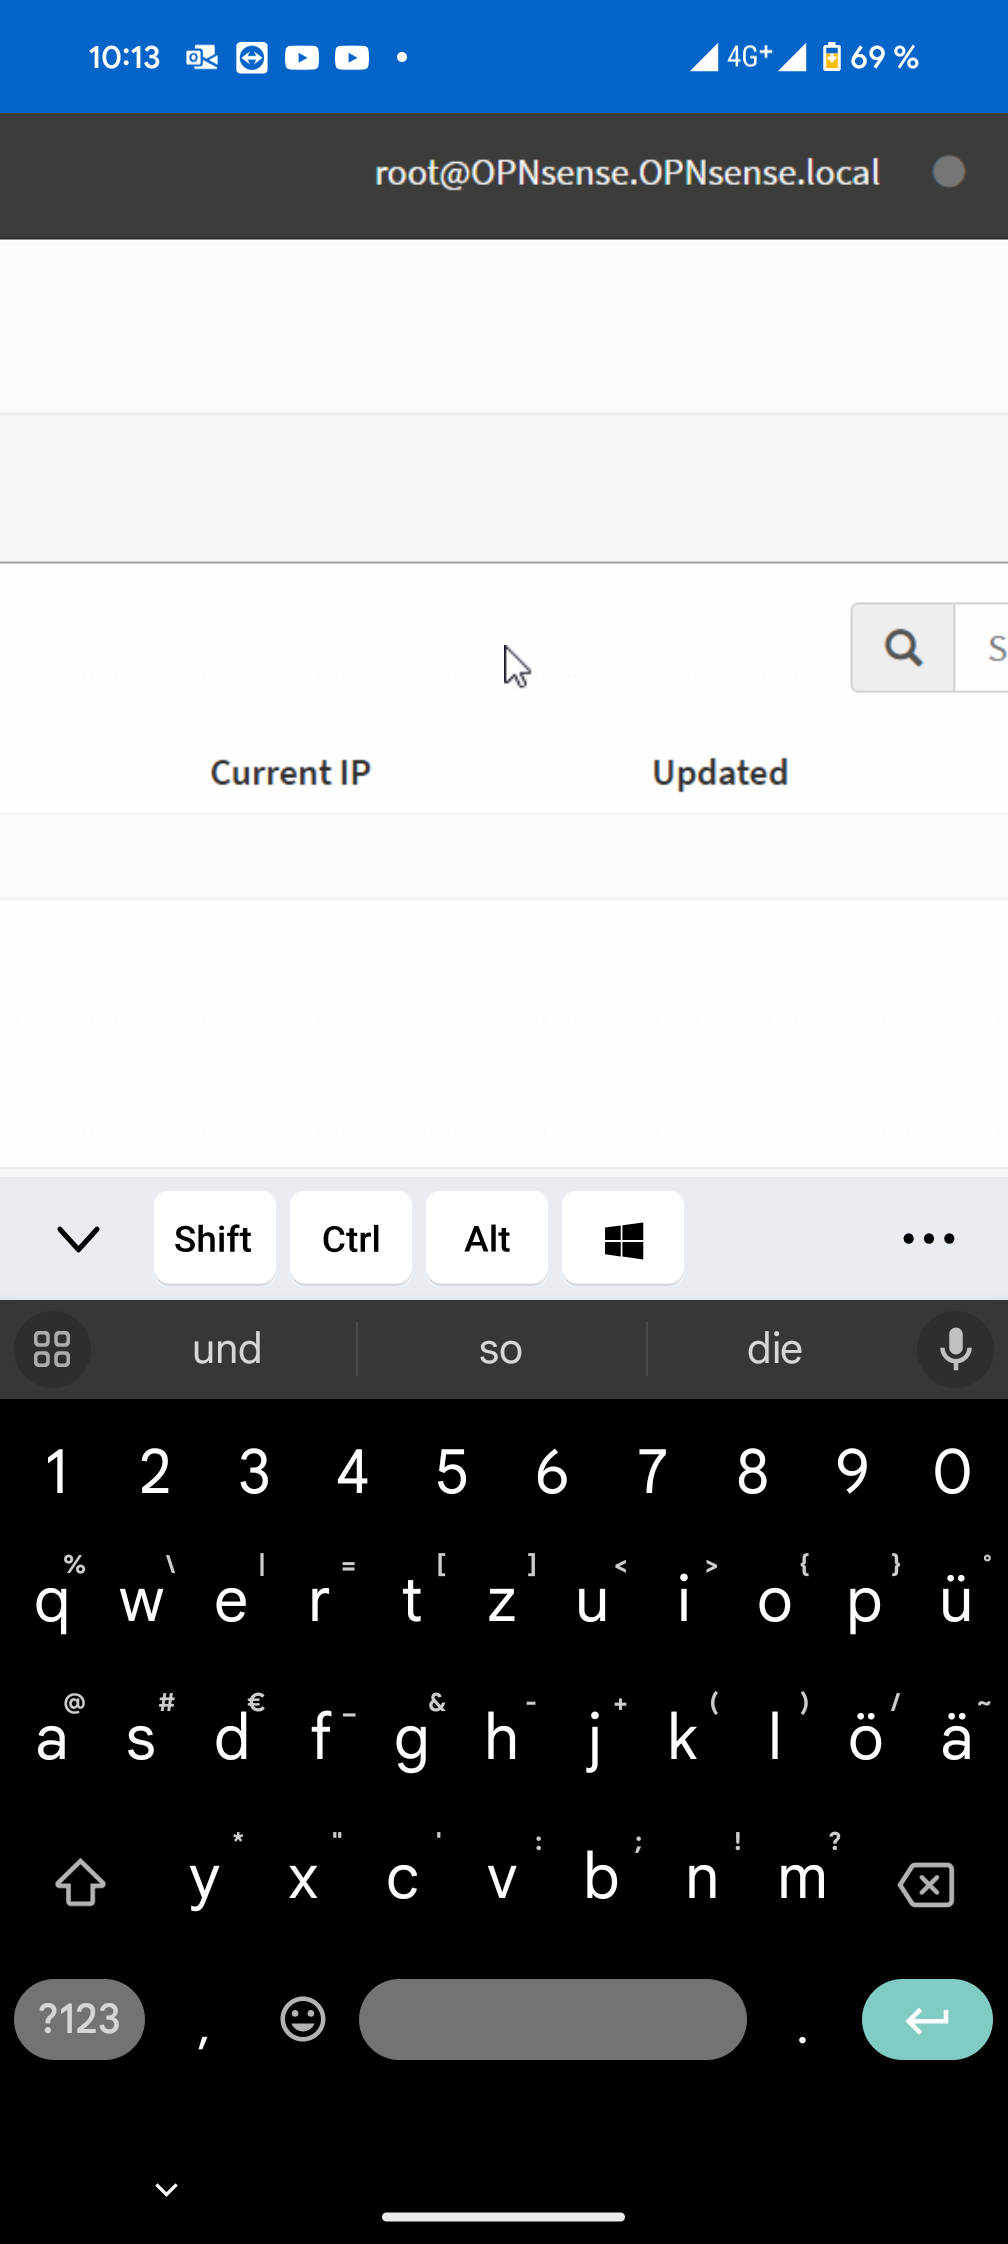Open more options via the ellipsis icon
This screenshot has height=2244, width=1008.
(928, 1238)
